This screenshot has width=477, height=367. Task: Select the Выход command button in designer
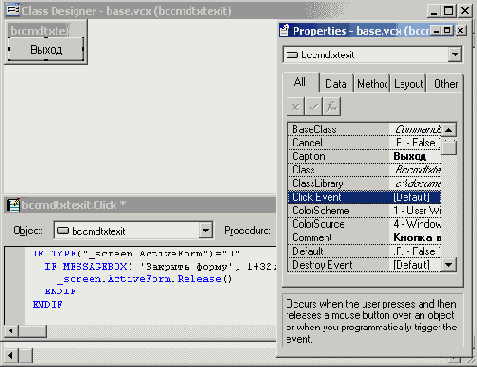click(46, 49)
